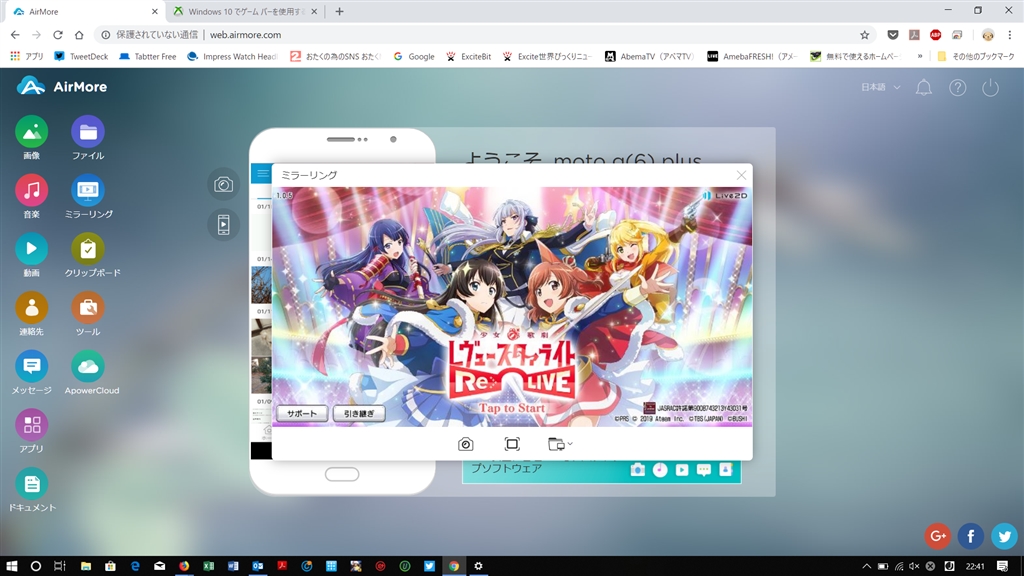Screen dimensions: 1024x576
Task: Enter fullscreen mirroring mode
Action: [512, 444]
